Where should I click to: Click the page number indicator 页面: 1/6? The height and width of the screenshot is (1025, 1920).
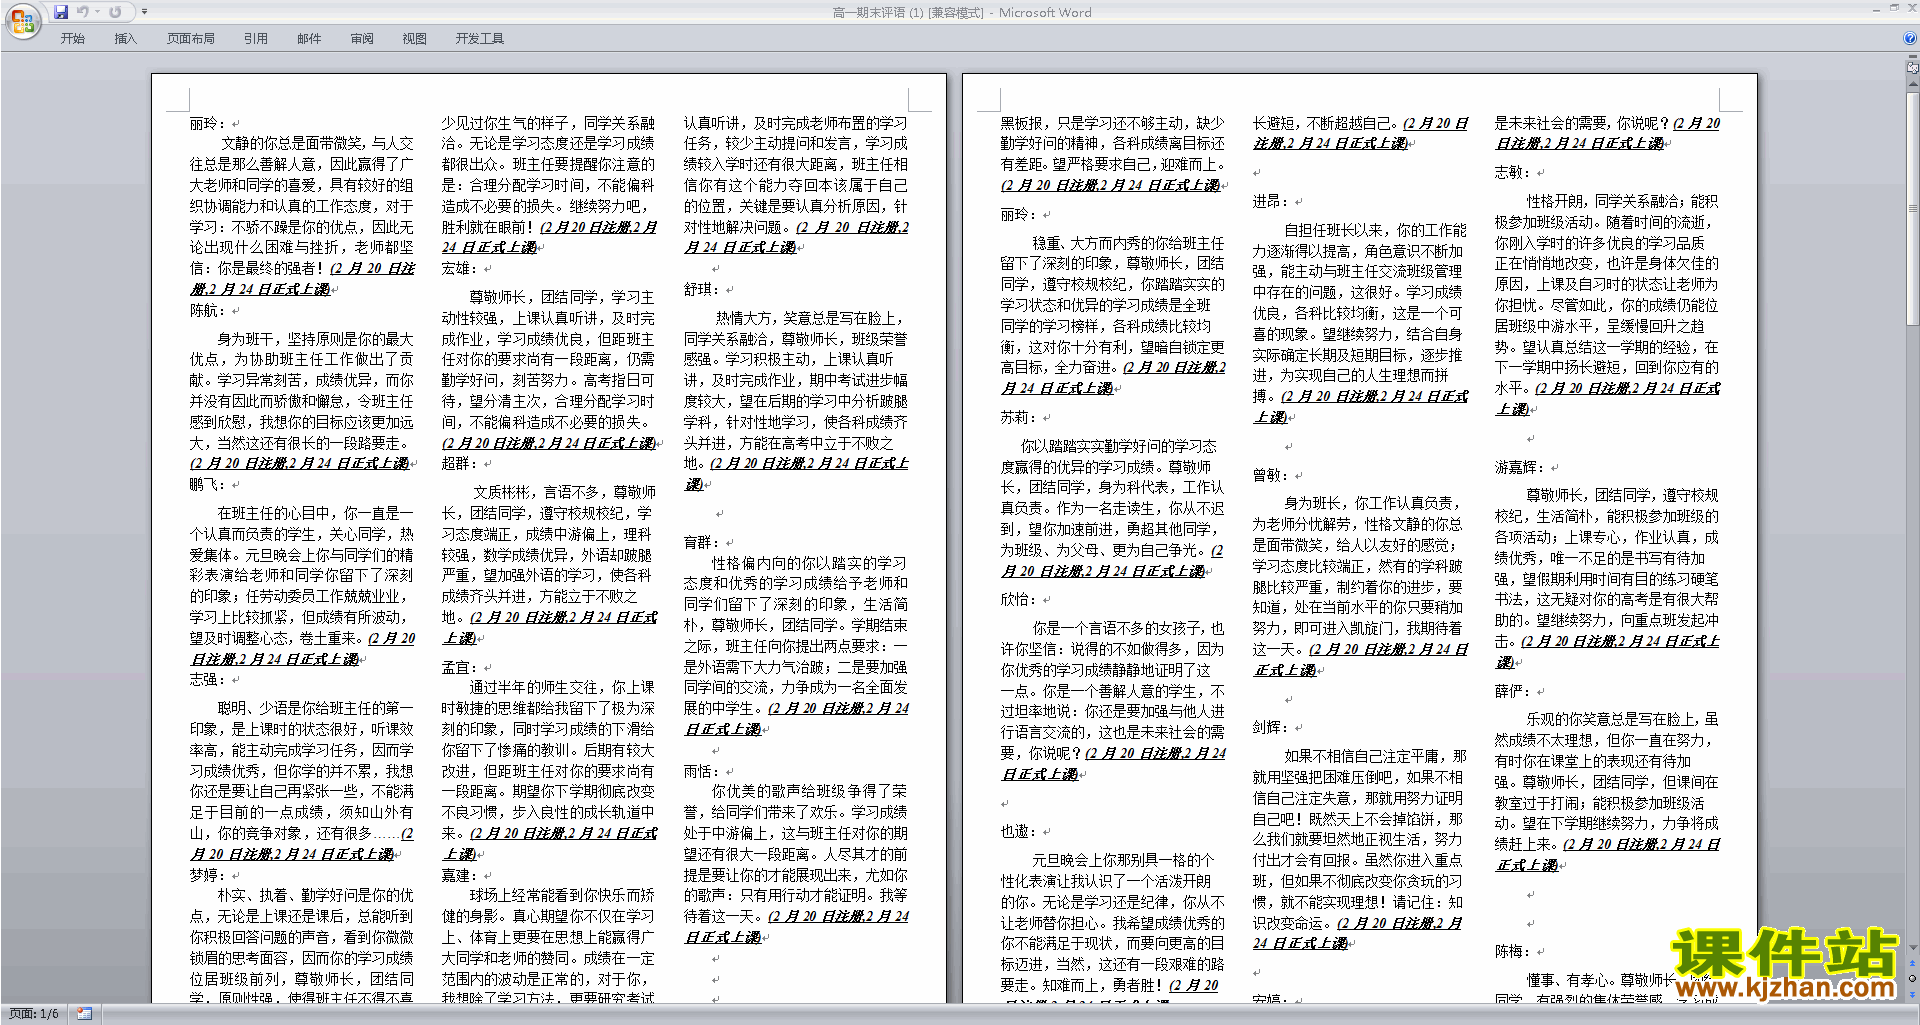coord(34,1014)
